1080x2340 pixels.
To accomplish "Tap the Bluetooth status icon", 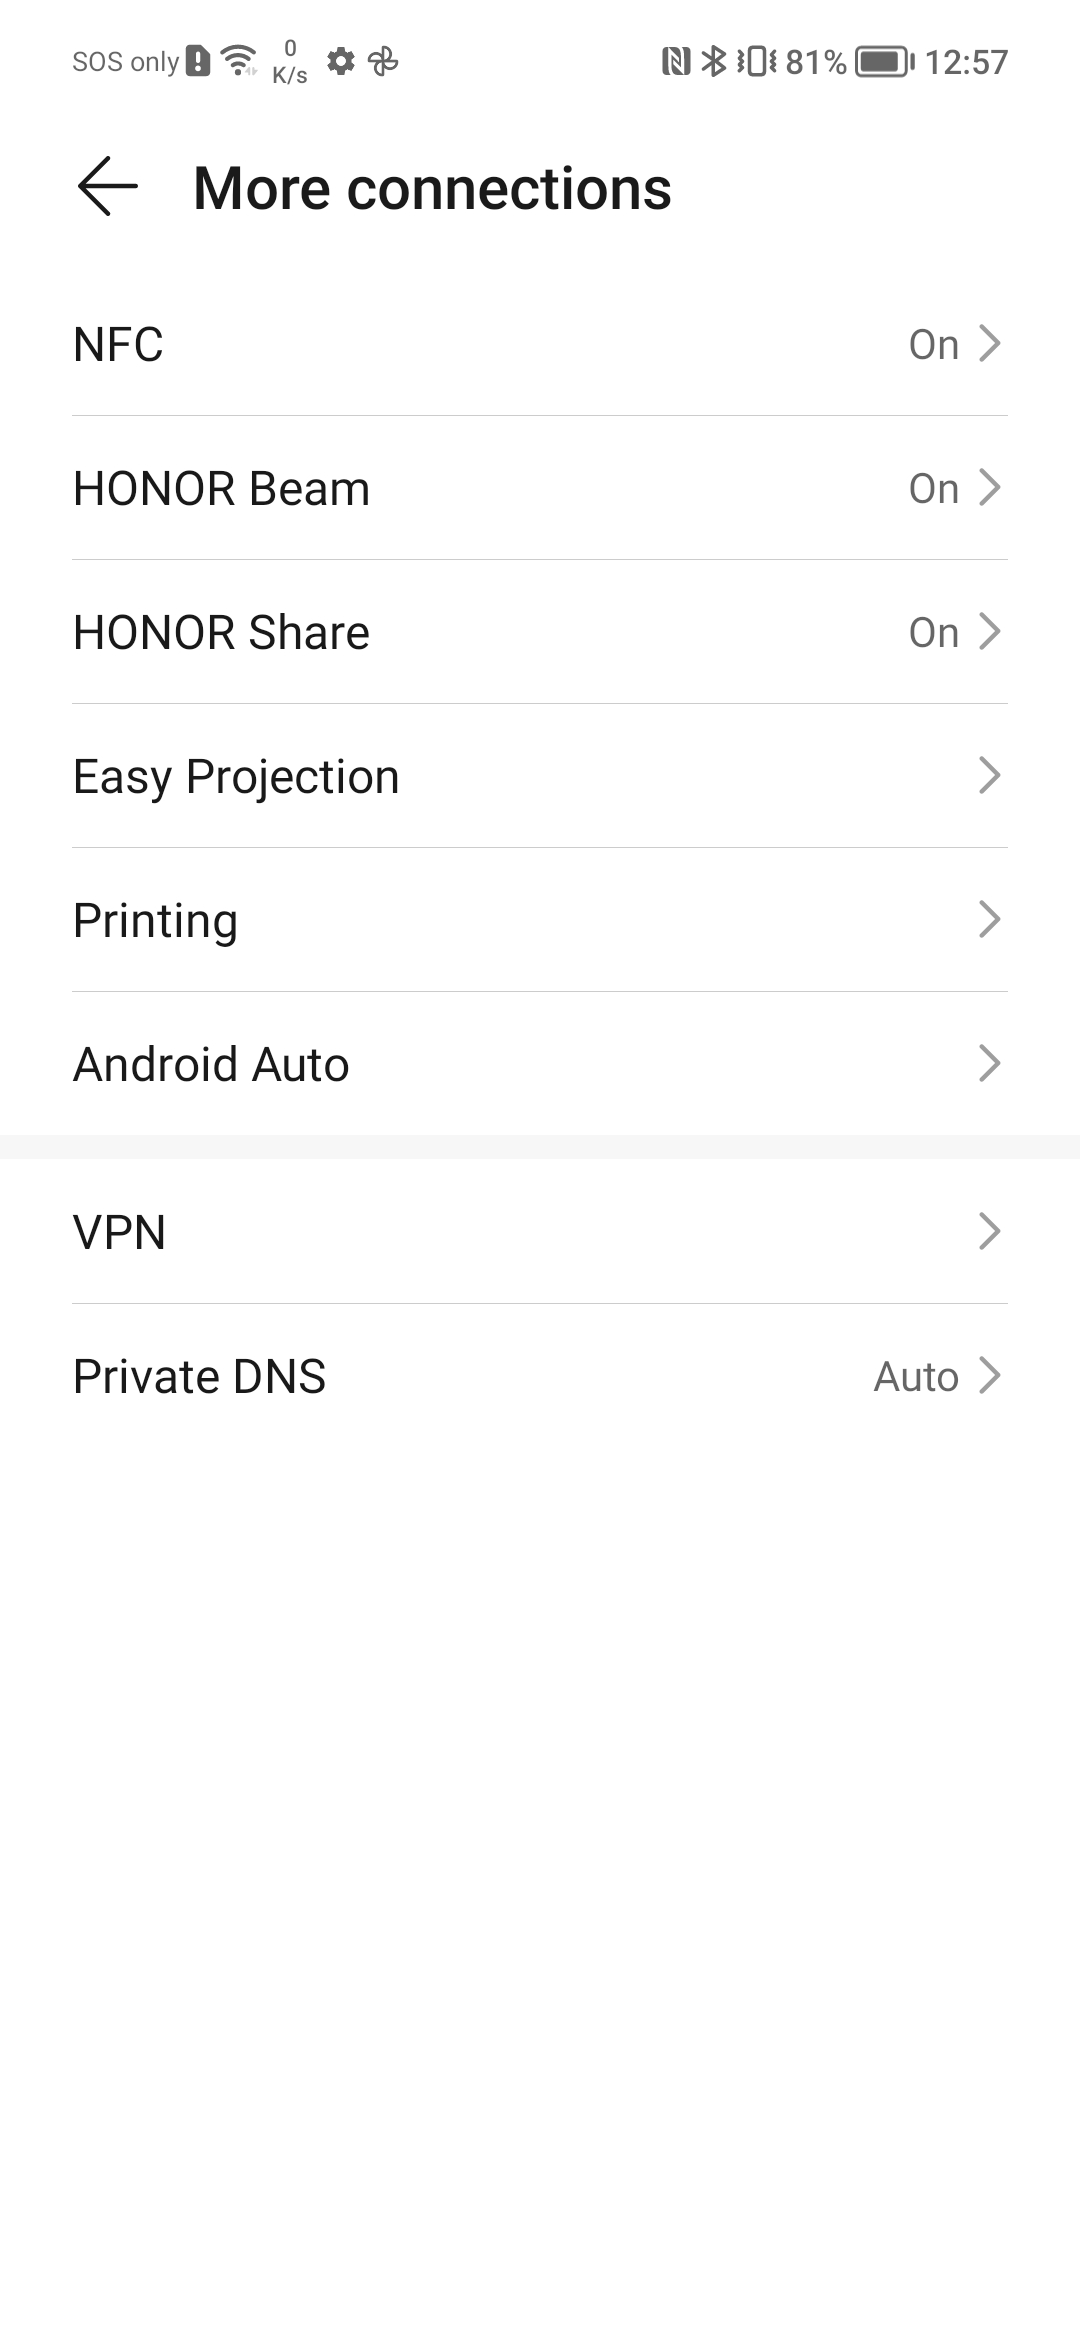I will (x=713, y=62).
